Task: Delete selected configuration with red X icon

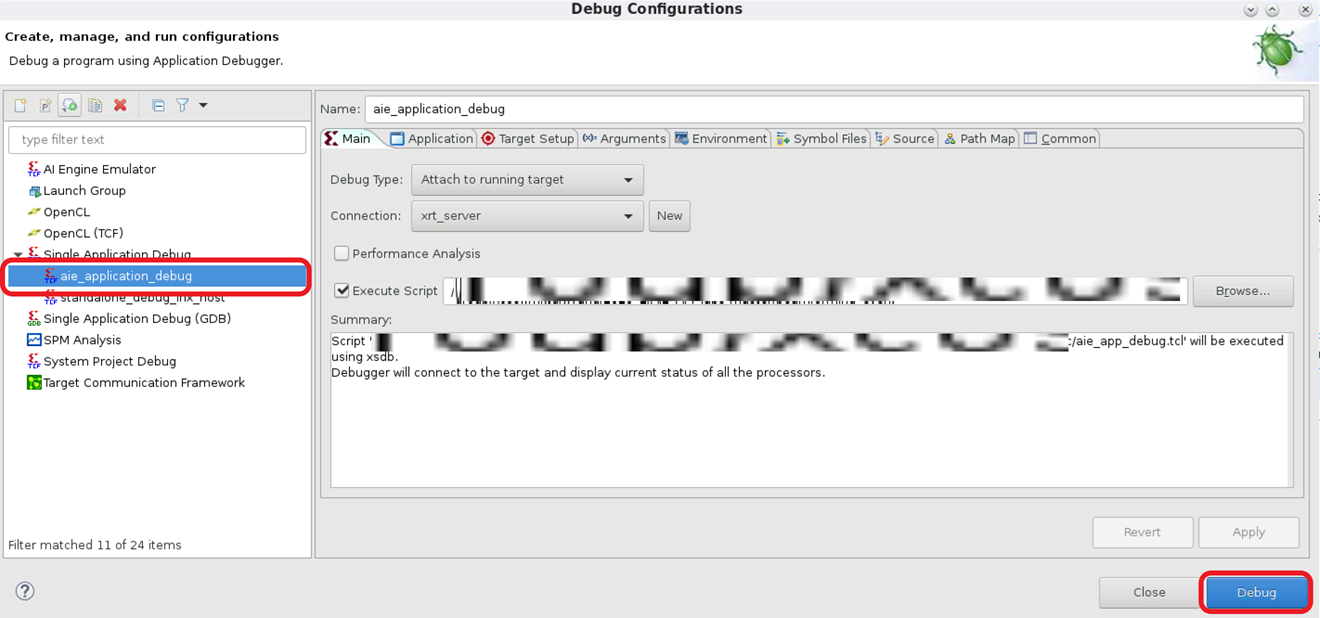Action: pyautogui.click(x=120, y=106)
